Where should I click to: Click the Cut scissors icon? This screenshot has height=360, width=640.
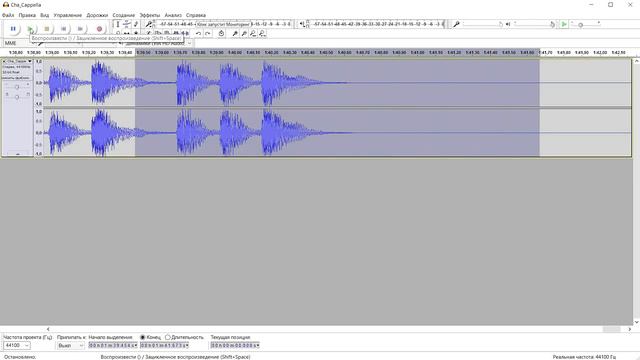(149, 33)
